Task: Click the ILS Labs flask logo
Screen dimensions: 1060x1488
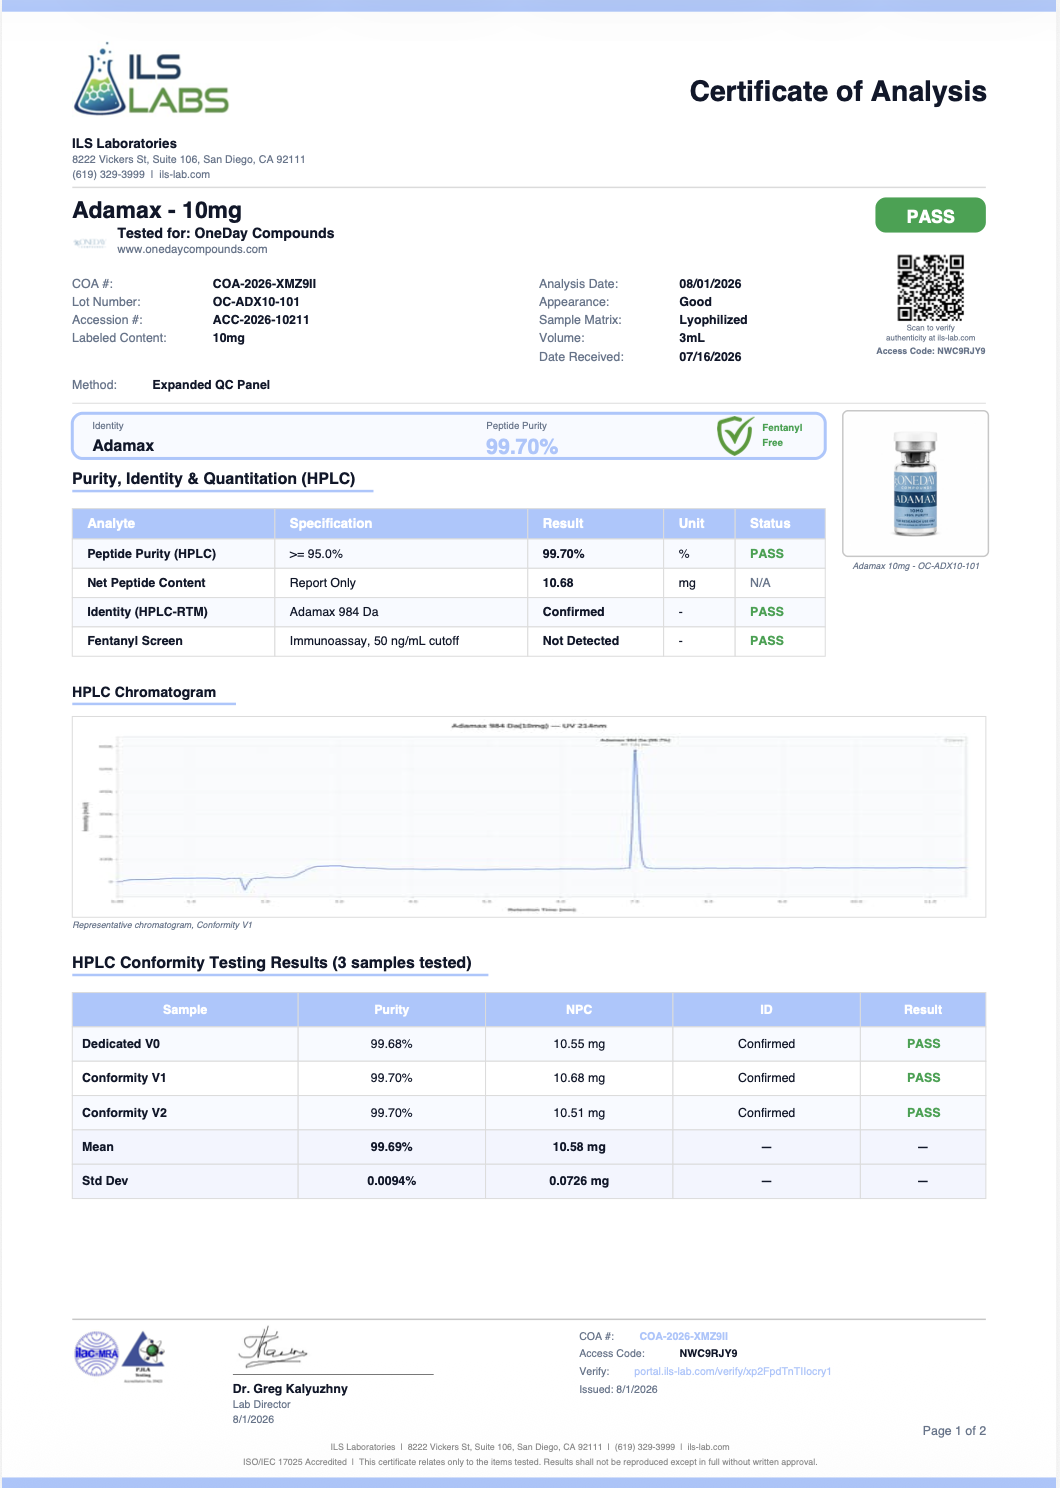Action: click(151, 79)
